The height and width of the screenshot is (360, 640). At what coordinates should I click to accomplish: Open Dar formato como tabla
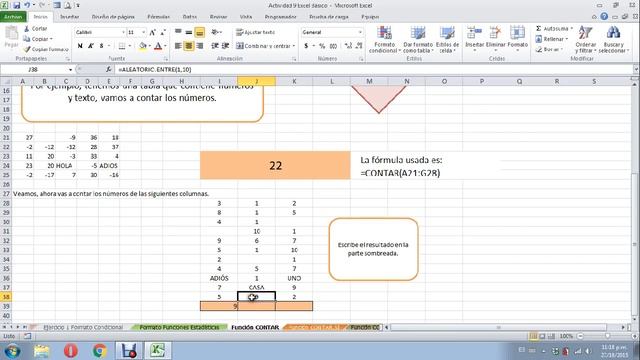click(x=418, y=39)
